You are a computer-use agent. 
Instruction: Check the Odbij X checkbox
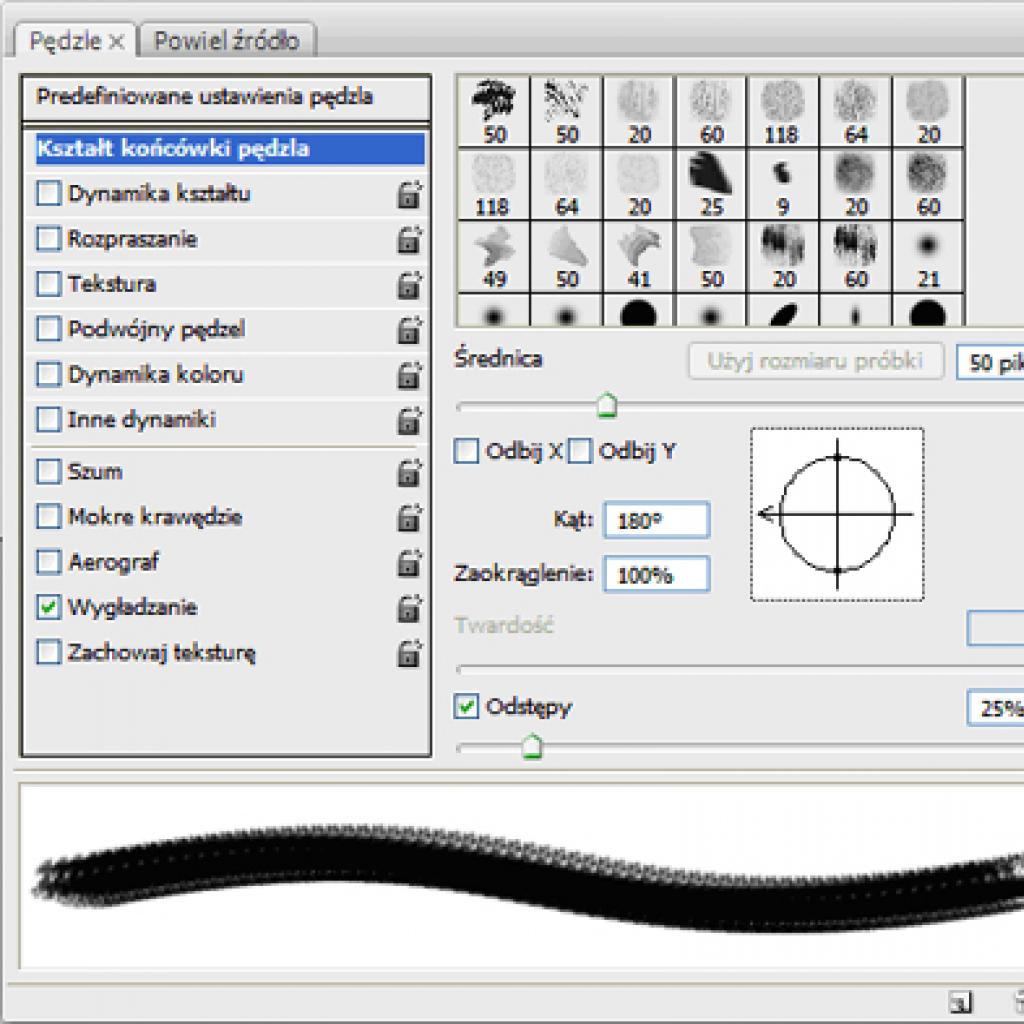466,451
